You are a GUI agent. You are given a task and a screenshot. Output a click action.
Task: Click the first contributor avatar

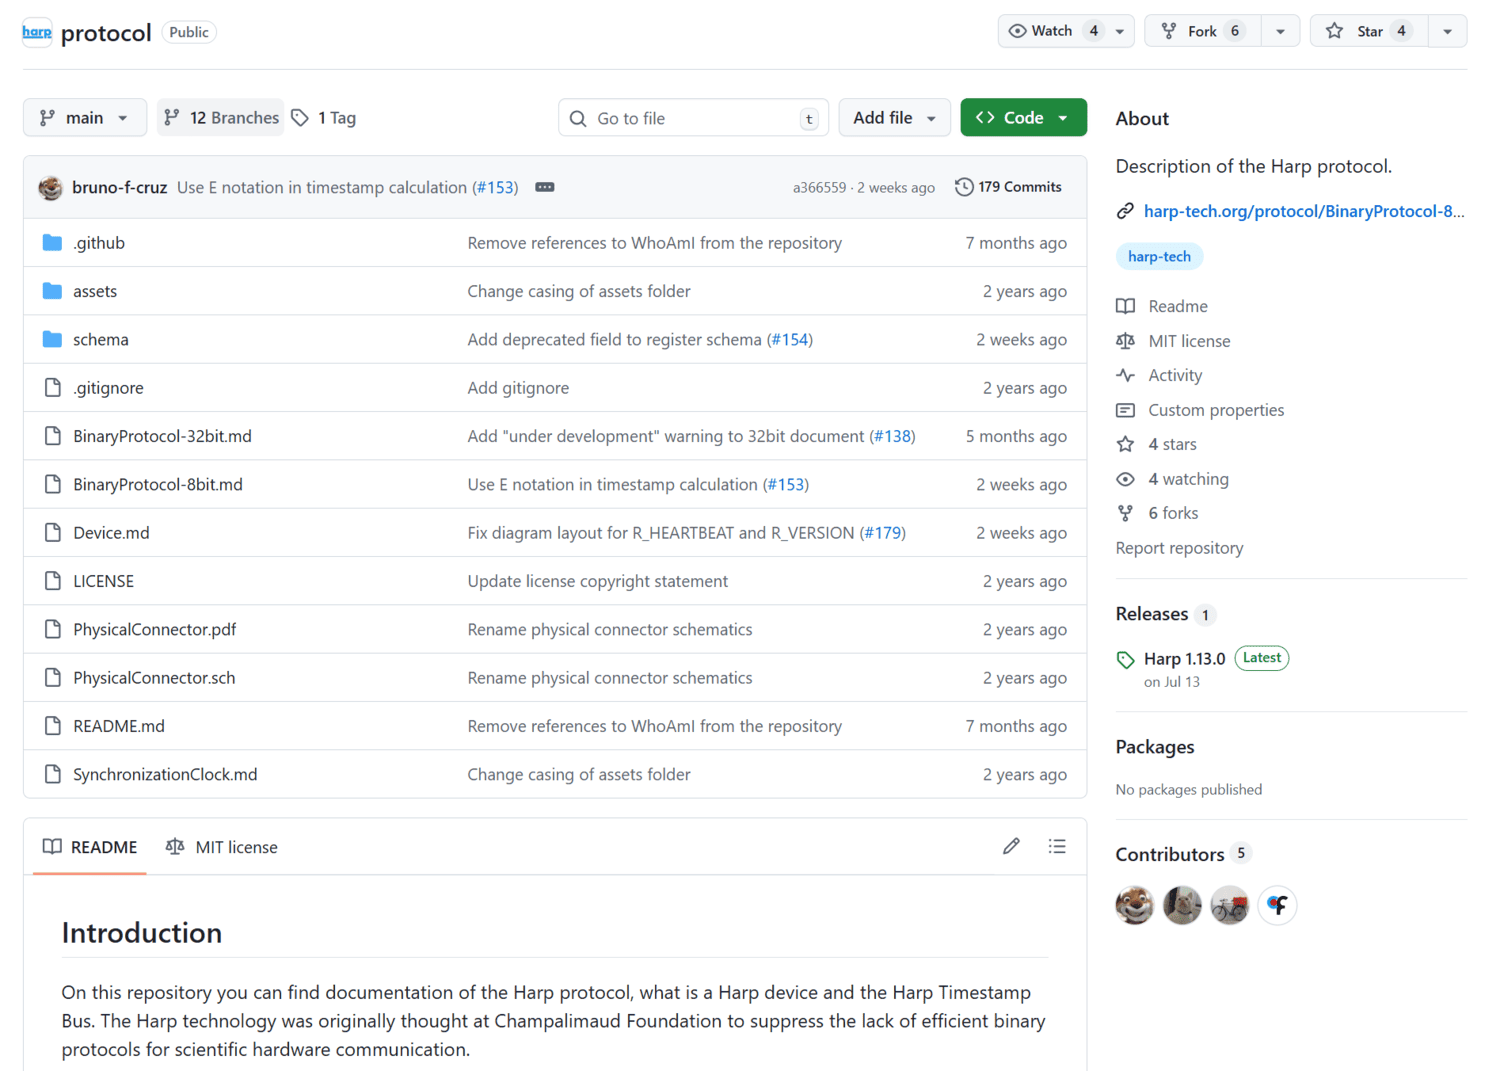pyautogui.click(x=1135, y=905)
